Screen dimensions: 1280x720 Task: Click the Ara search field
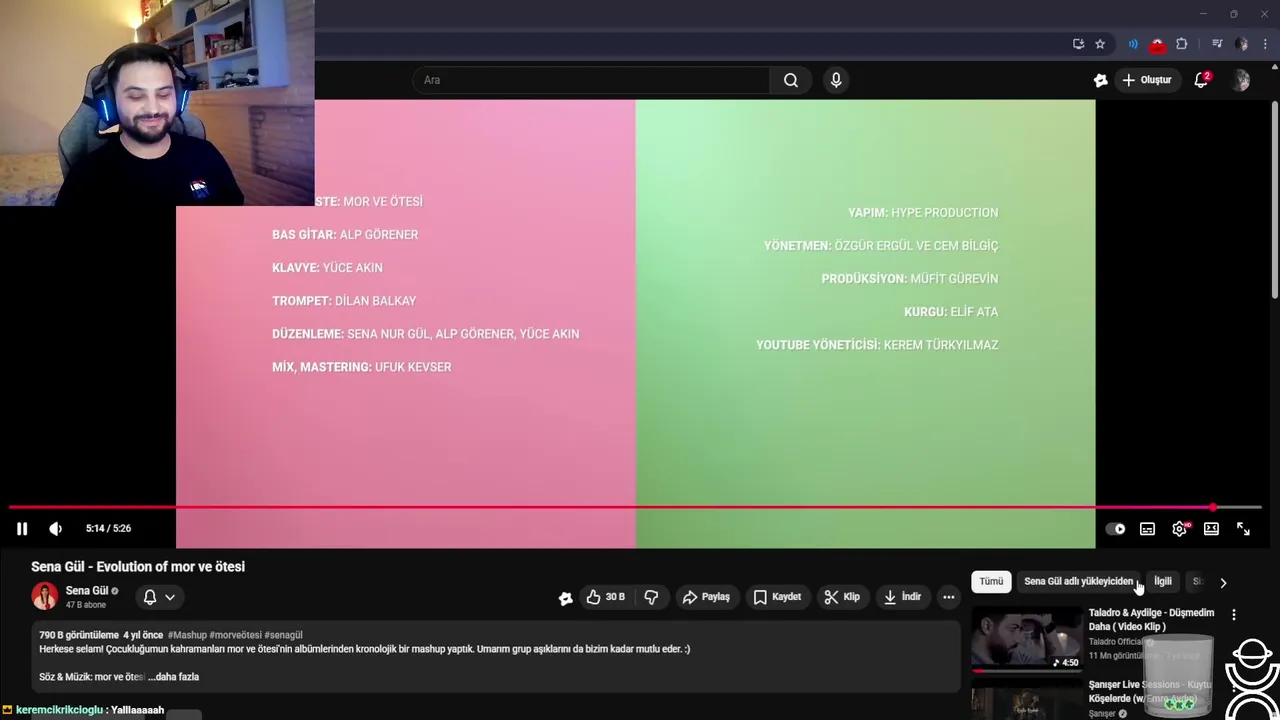pyautogui.click(x=591, y=80)
